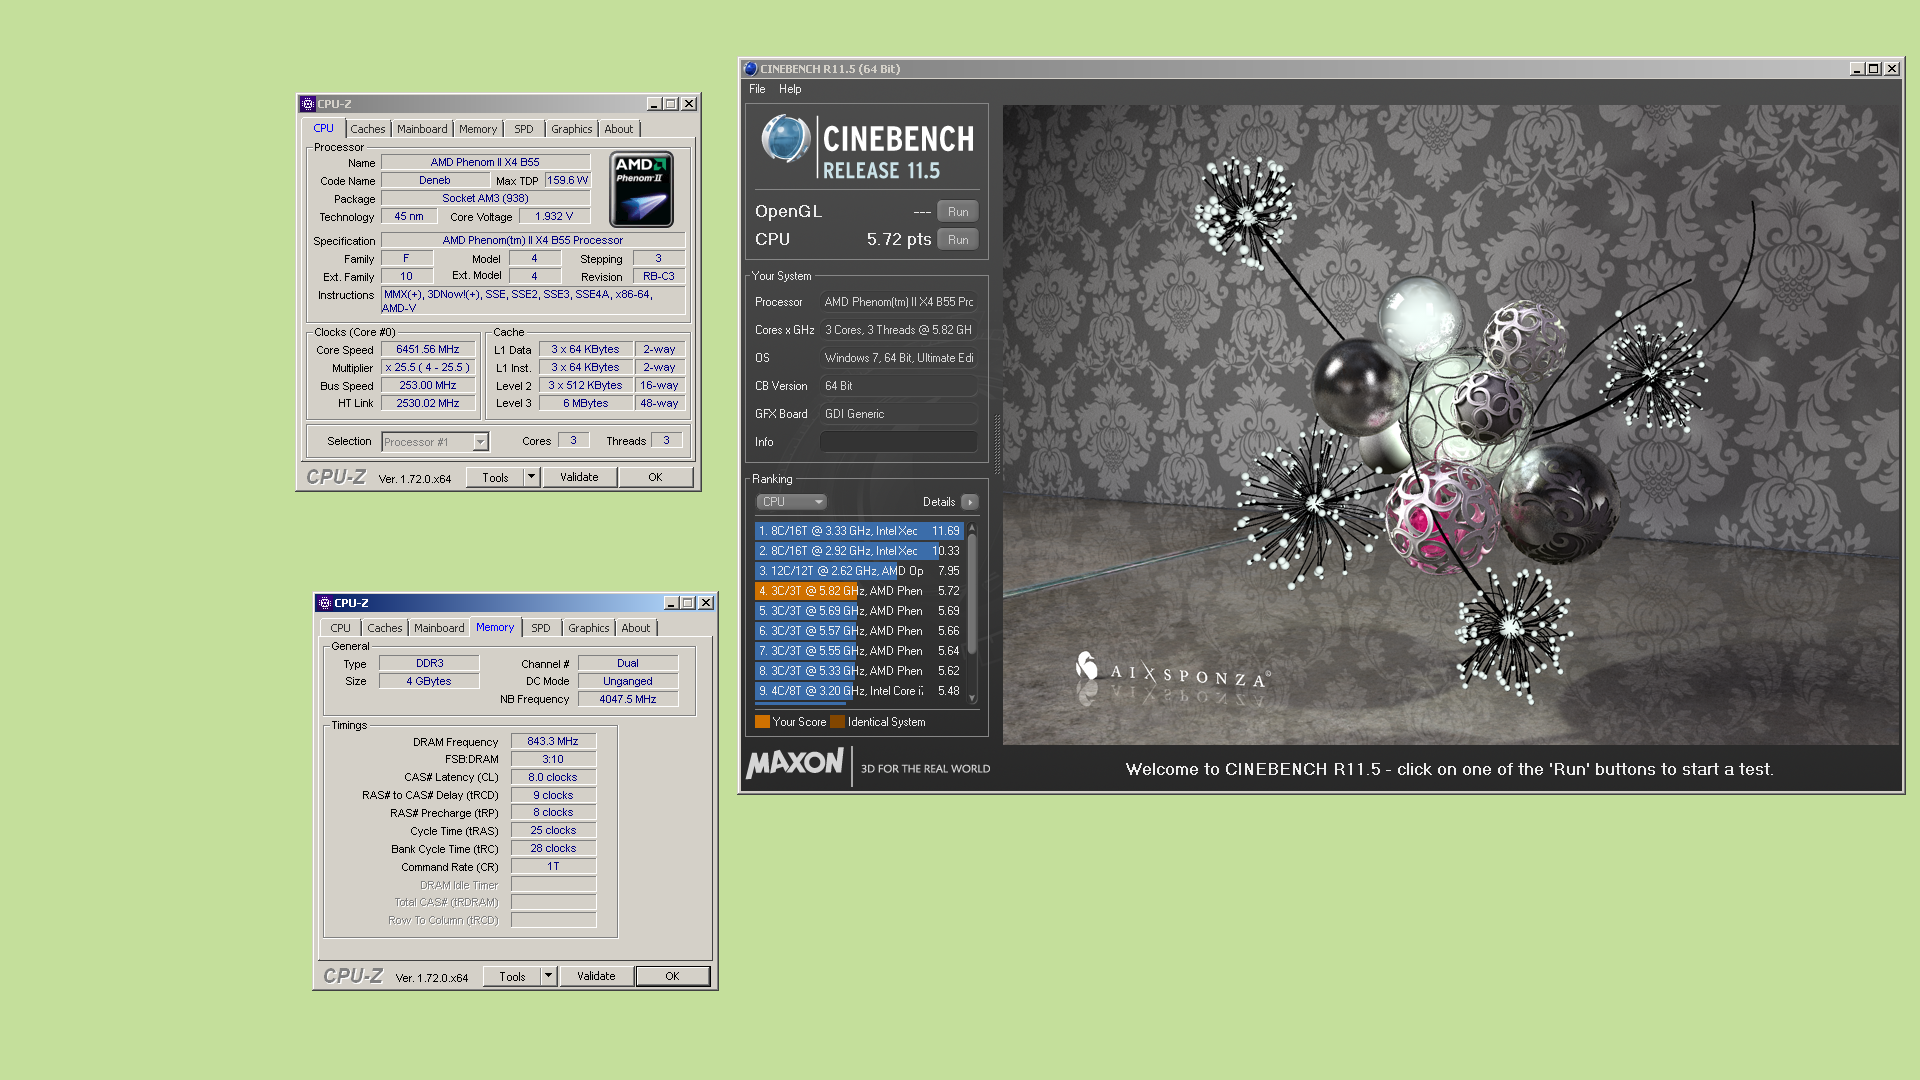Open the Processor #1 selection dropdown
The height and width of the screenshot is (1080, 1920).
pyautogui.click(x=480, y=441)
